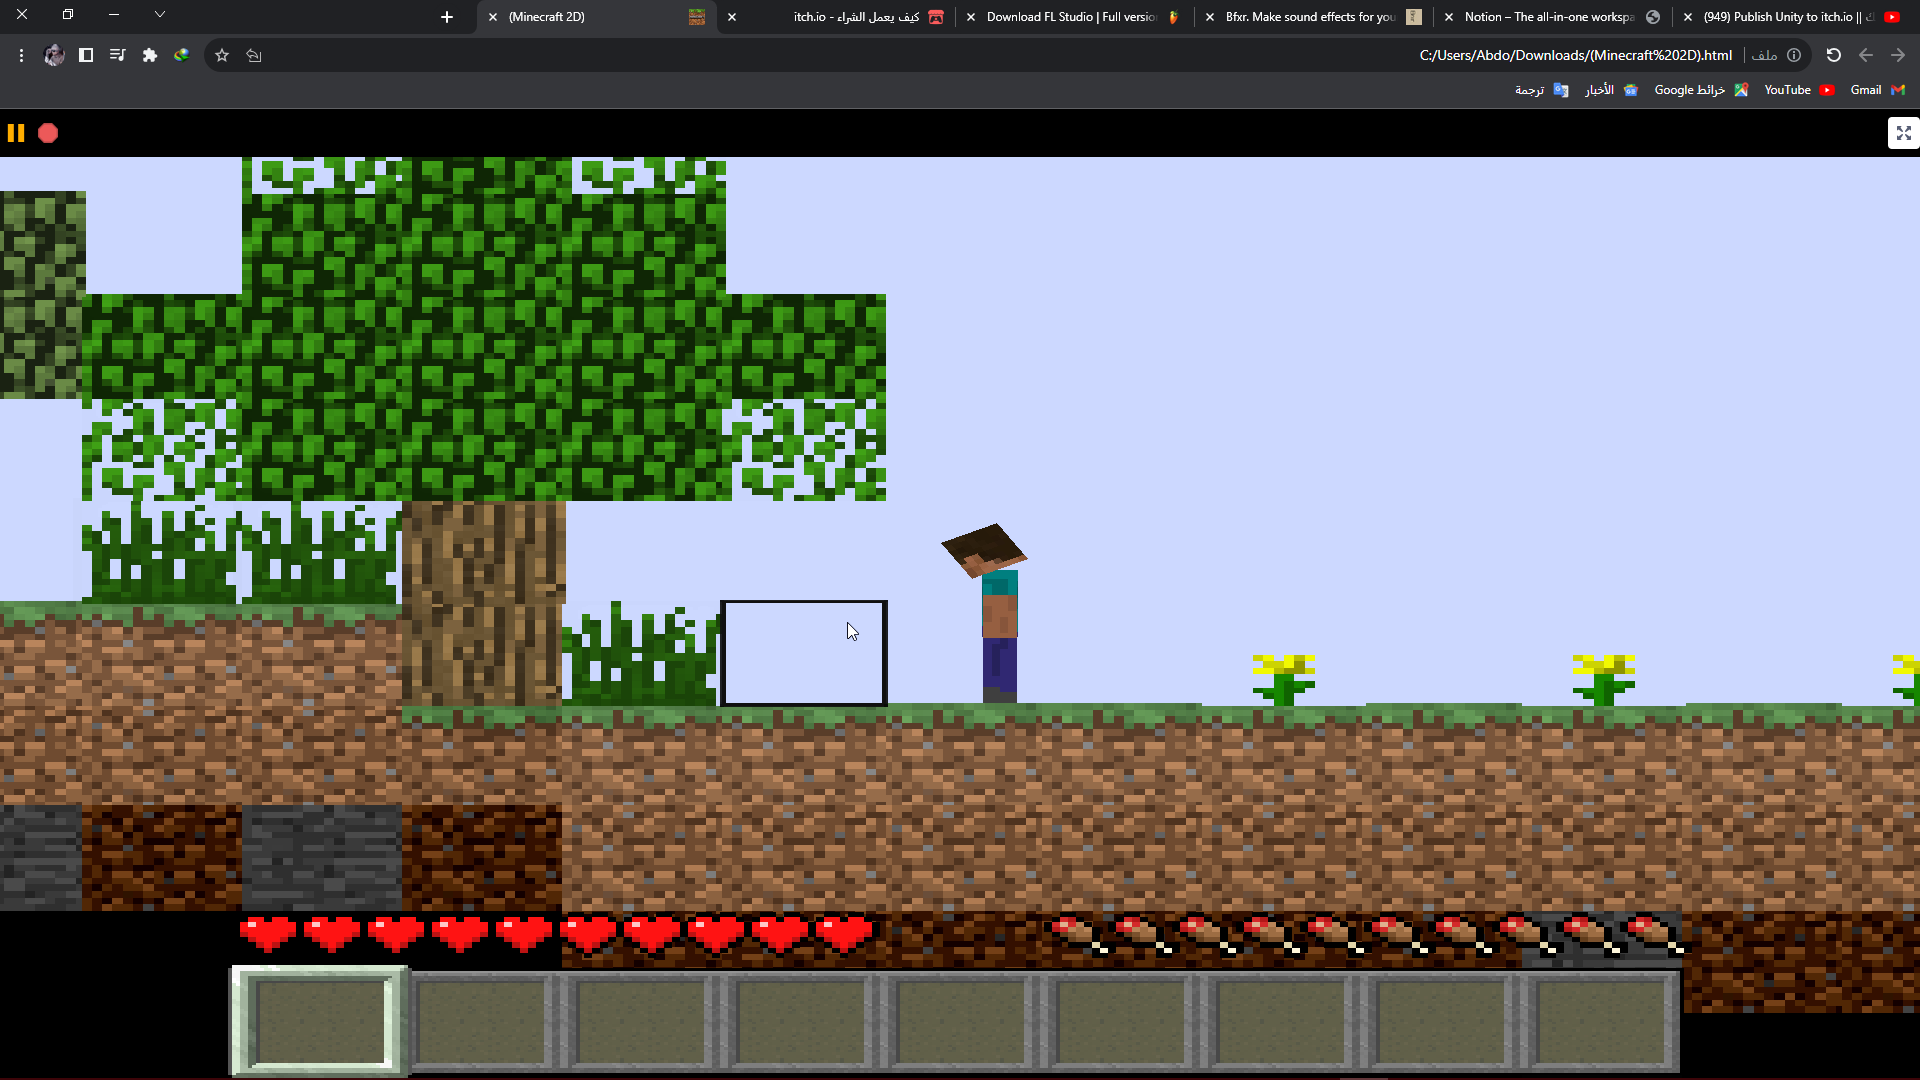Open the Gmail bookmark

point(1878,90)
